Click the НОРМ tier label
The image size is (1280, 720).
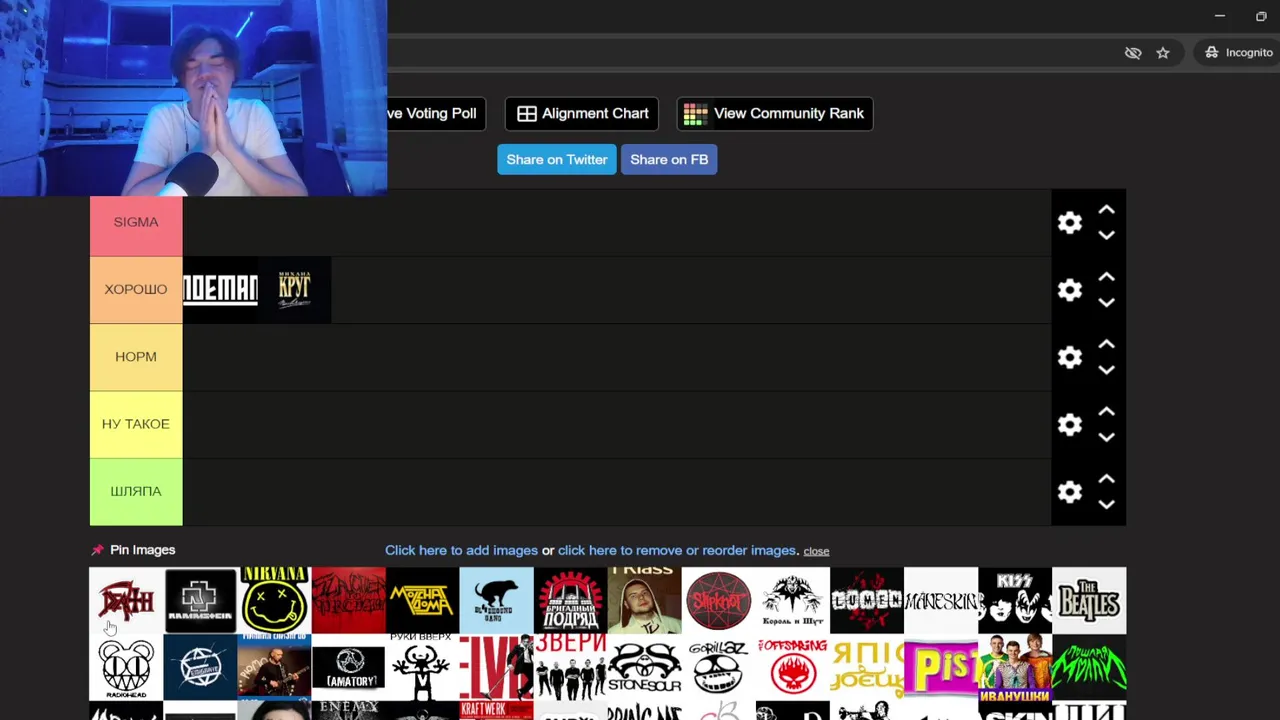136,357
